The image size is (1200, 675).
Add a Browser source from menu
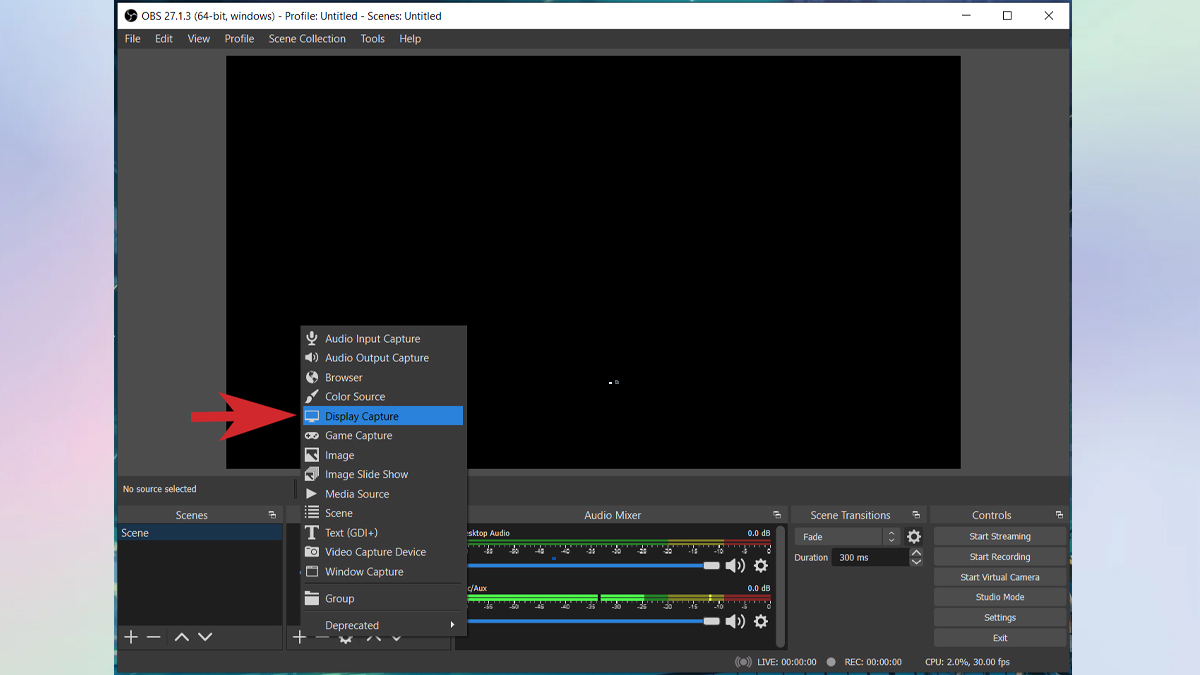(383, 378)
